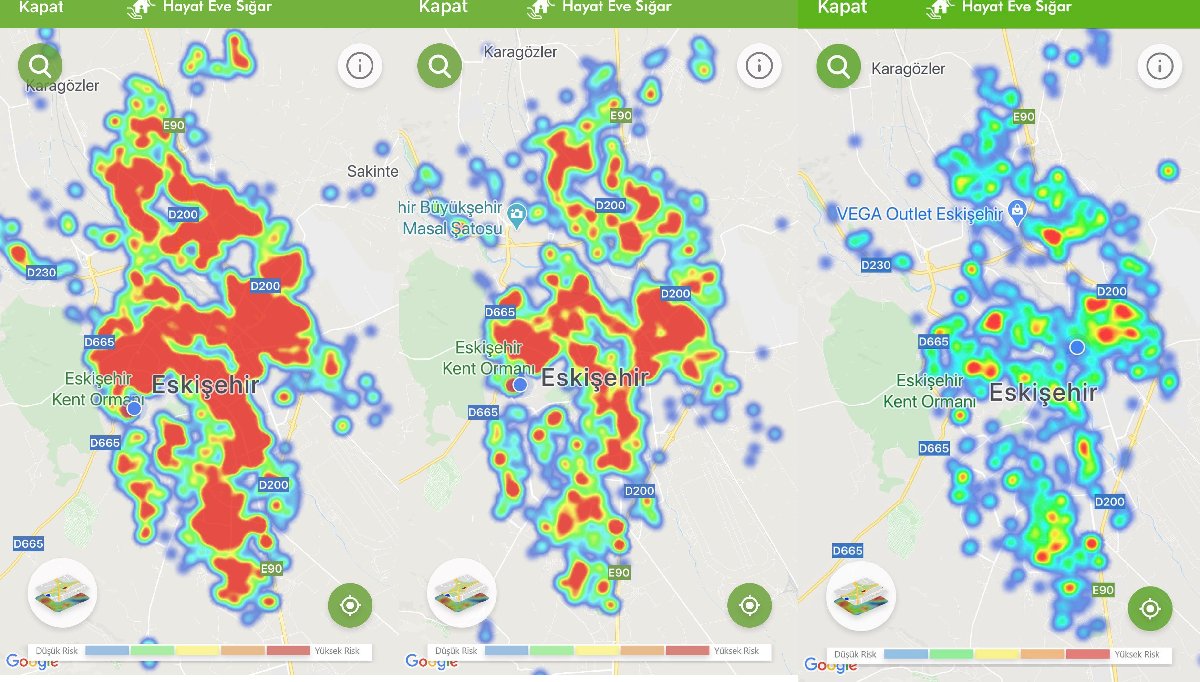1200x682 pixels.
Task: Click the blue current-location dot in right map
Action: point(1077,347)
